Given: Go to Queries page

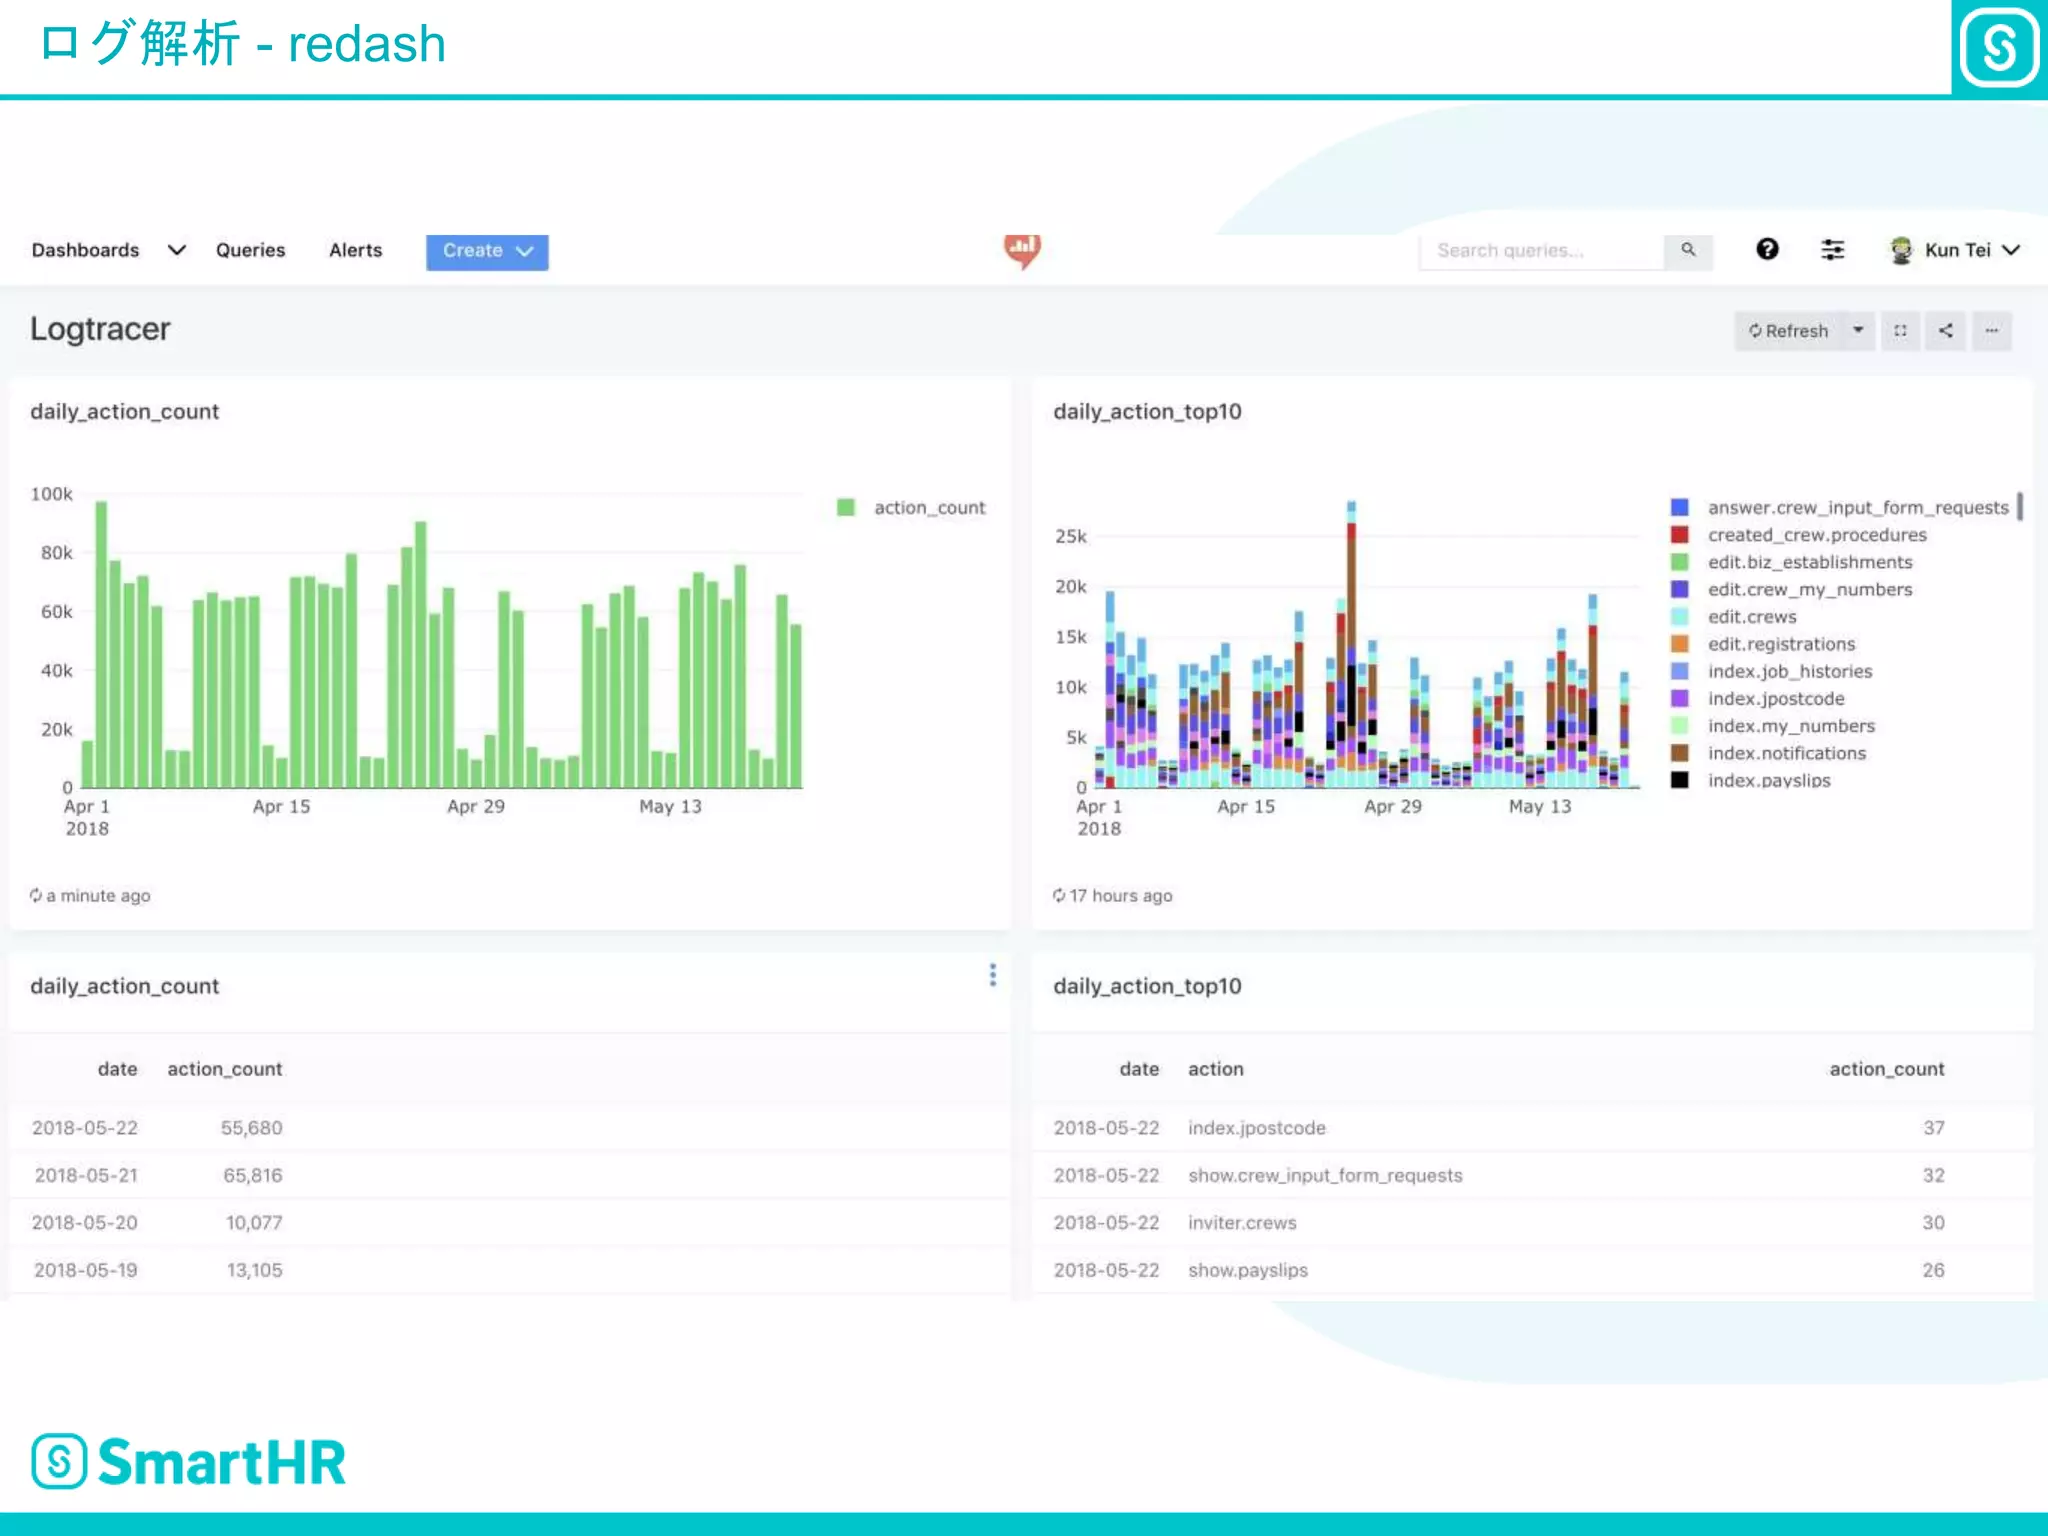Looking at the screenshot, I should coord(250,250).
